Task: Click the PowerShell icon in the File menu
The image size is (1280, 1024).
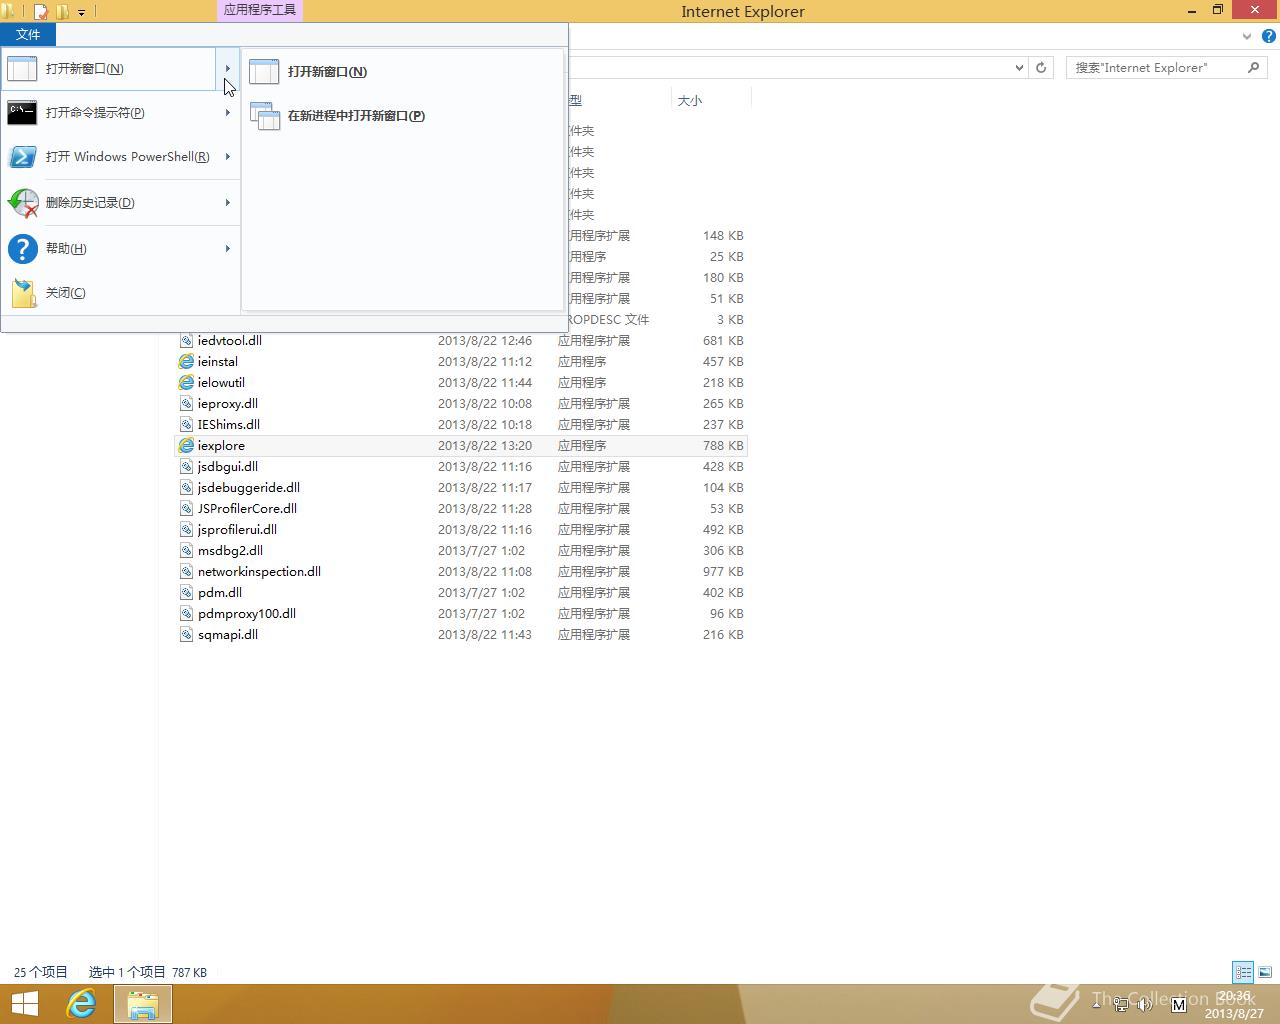Action: 22,157
